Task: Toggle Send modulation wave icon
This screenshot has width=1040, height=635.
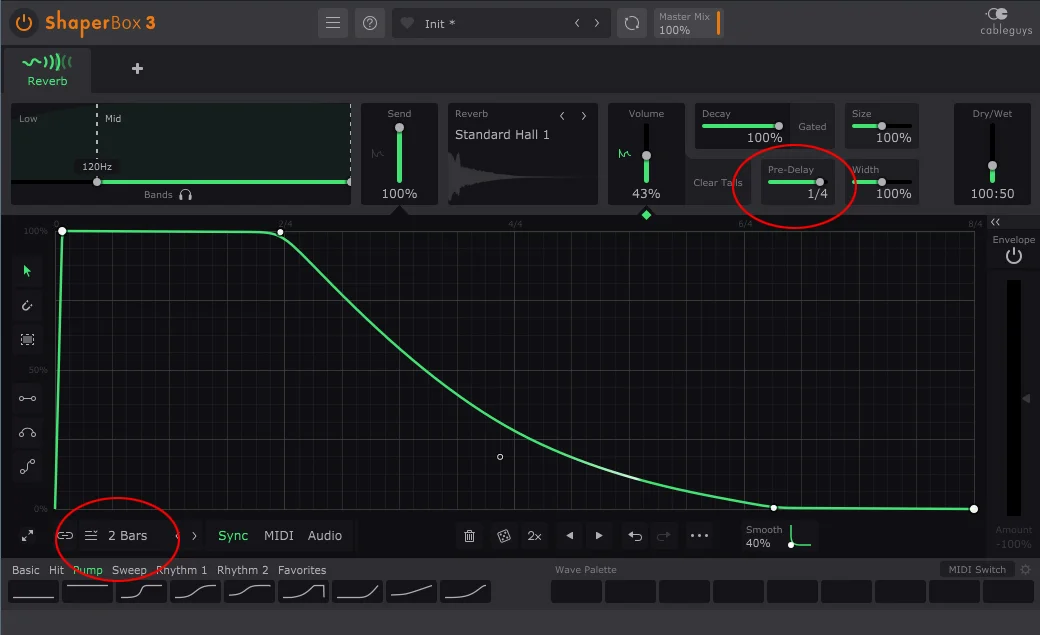Action: pos(377,154)
